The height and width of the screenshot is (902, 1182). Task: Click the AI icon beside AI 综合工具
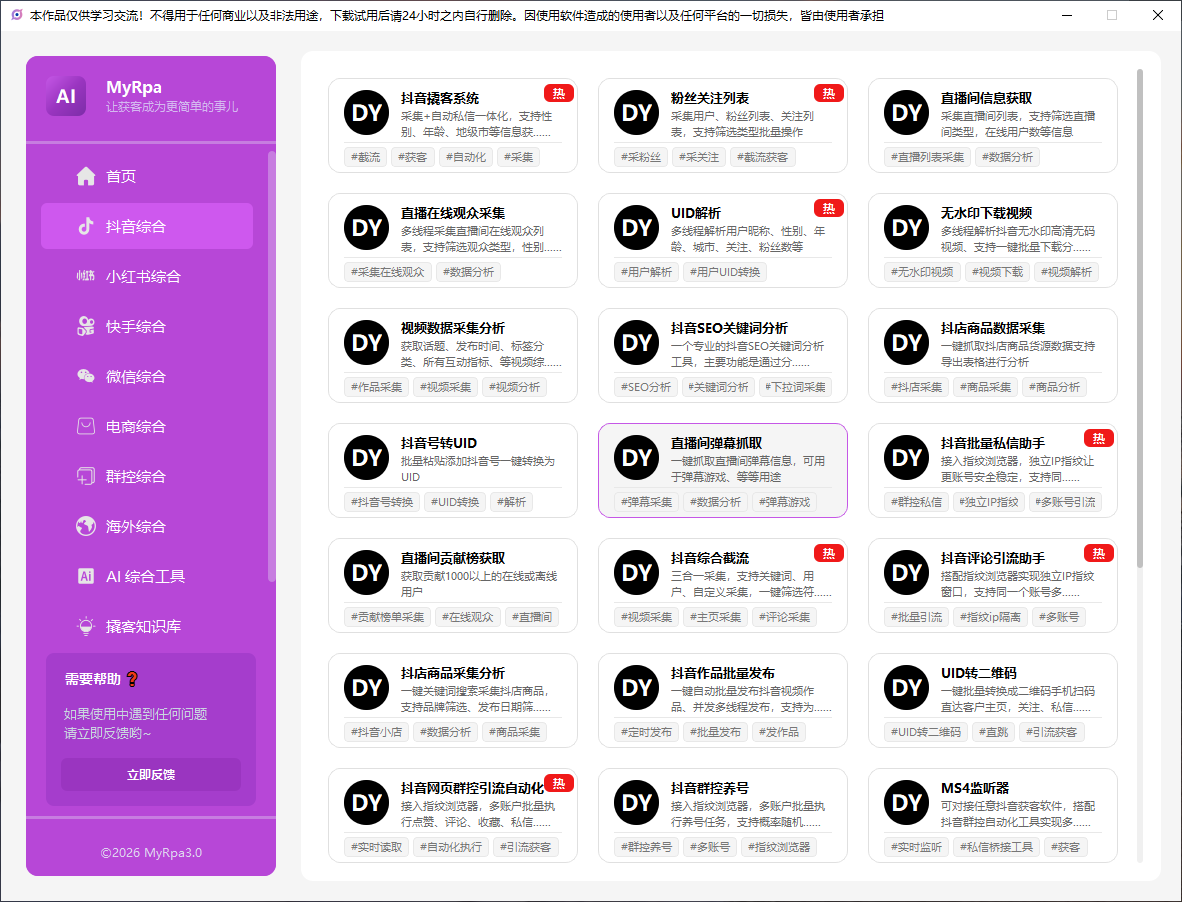(86, 576)
